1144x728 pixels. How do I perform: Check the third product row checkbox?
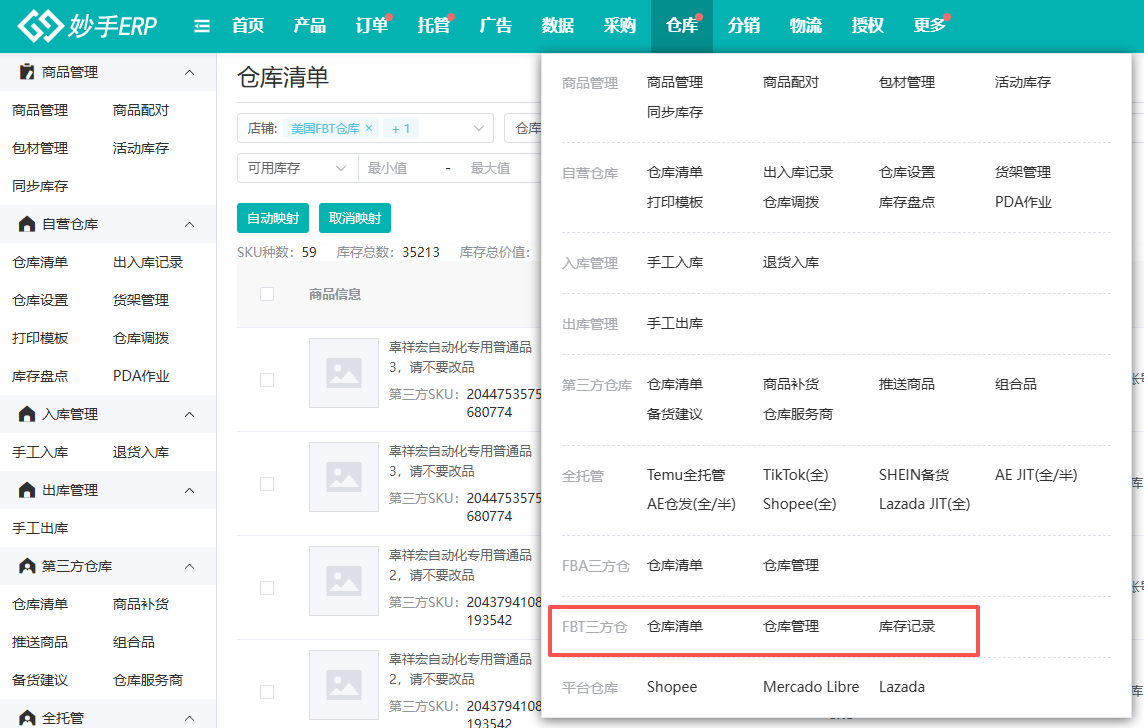[267, 588]
